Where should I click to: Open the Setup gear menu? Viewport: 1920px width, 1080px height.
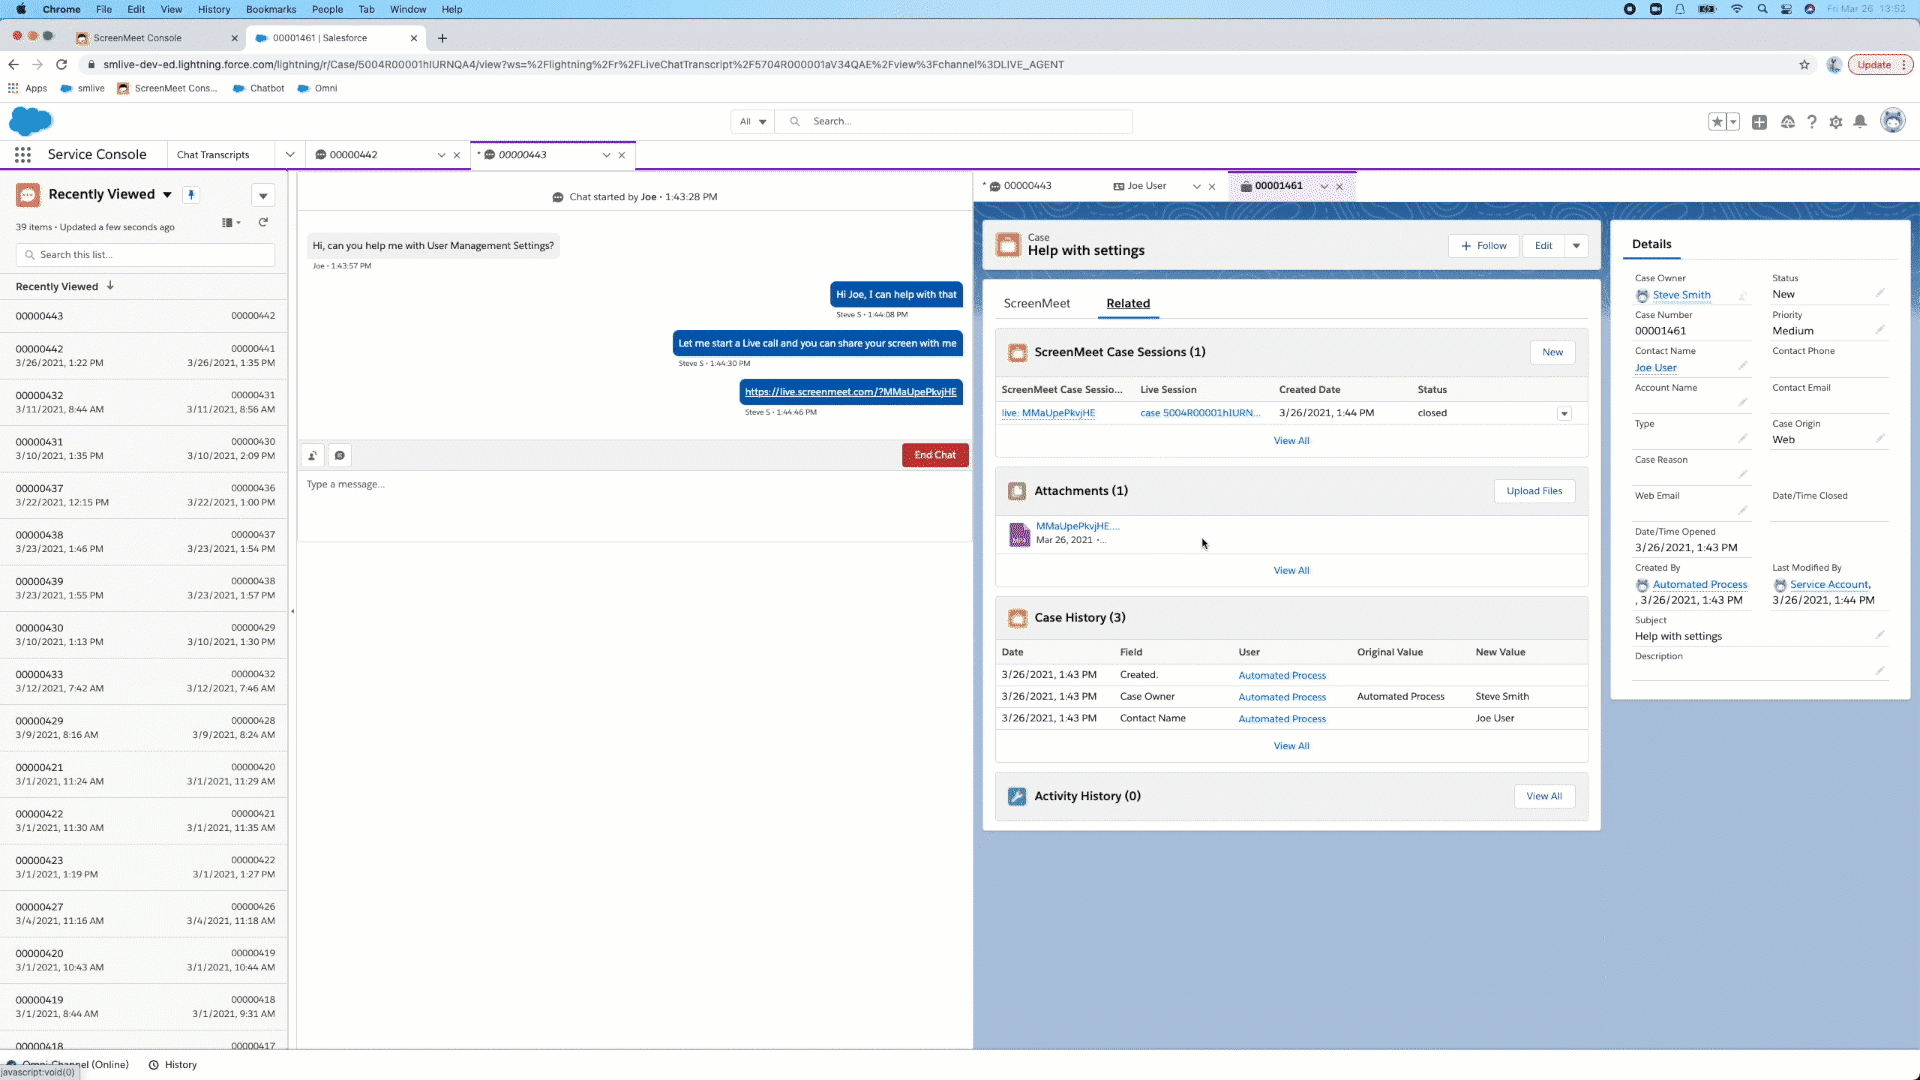1836,122
